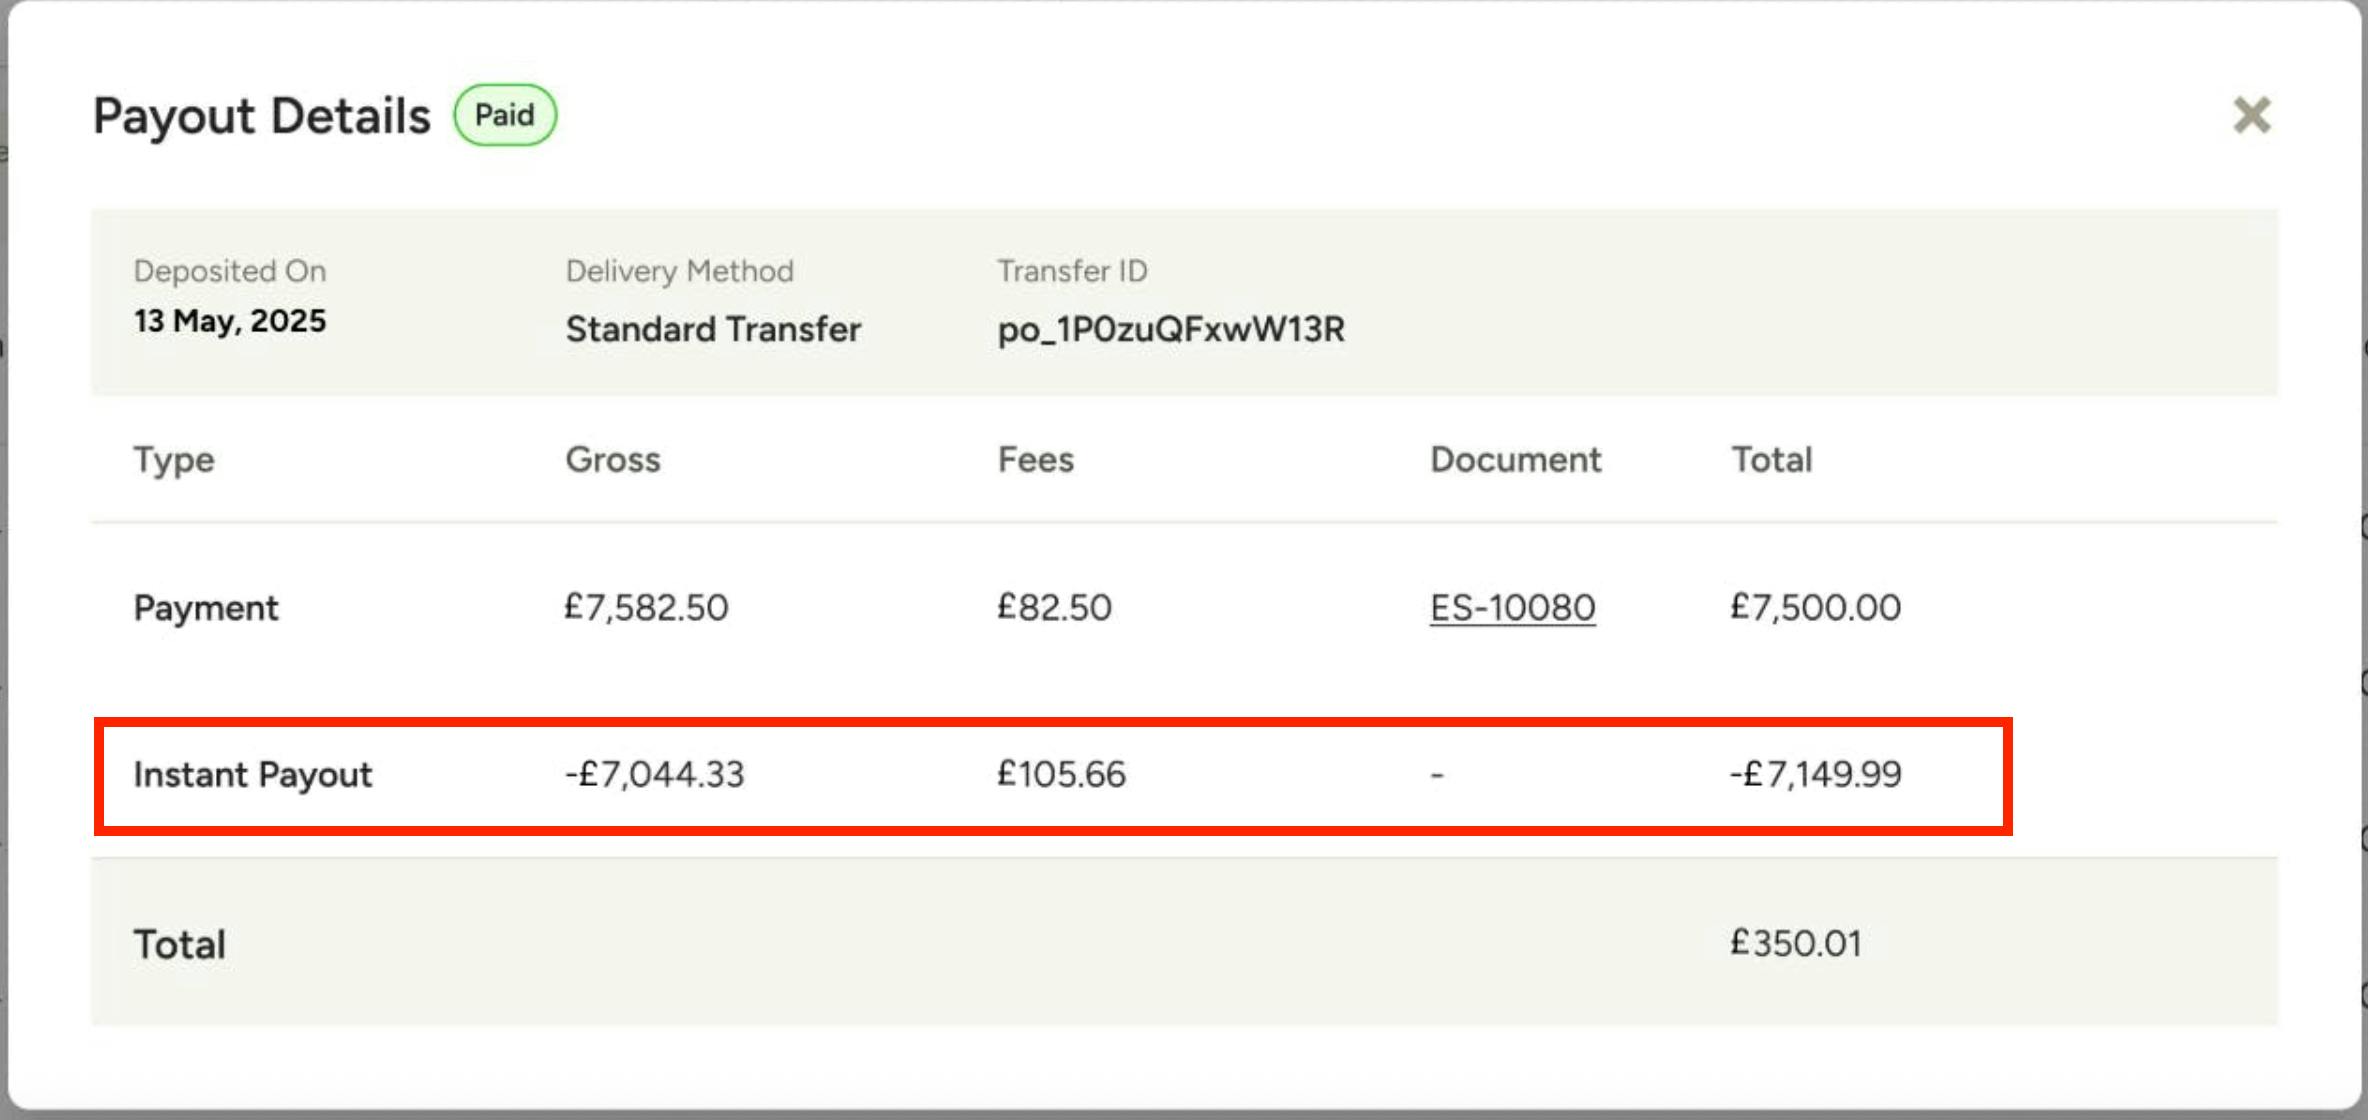Click the £7,500.00 payment total
Screen dimensions: 2368x1120
point(1816,607)
